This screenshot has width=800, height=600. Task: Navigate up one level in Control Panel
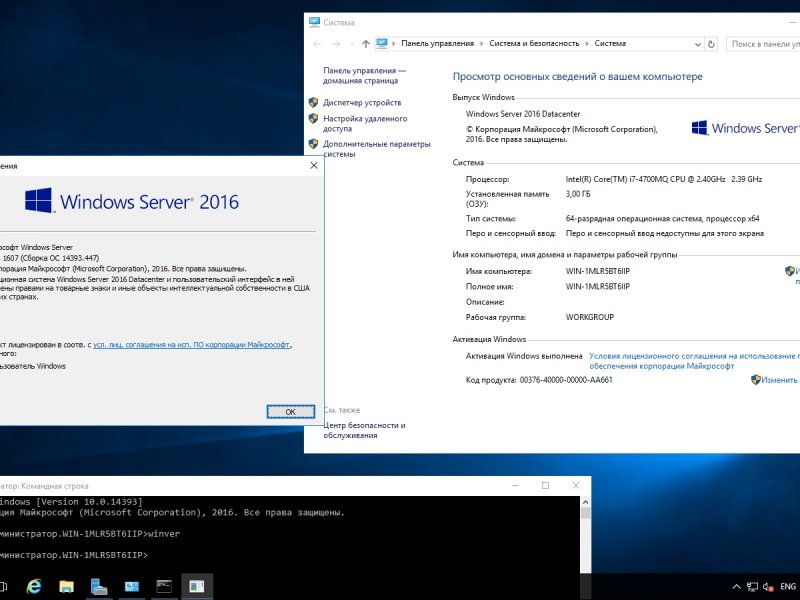(365, 44)
